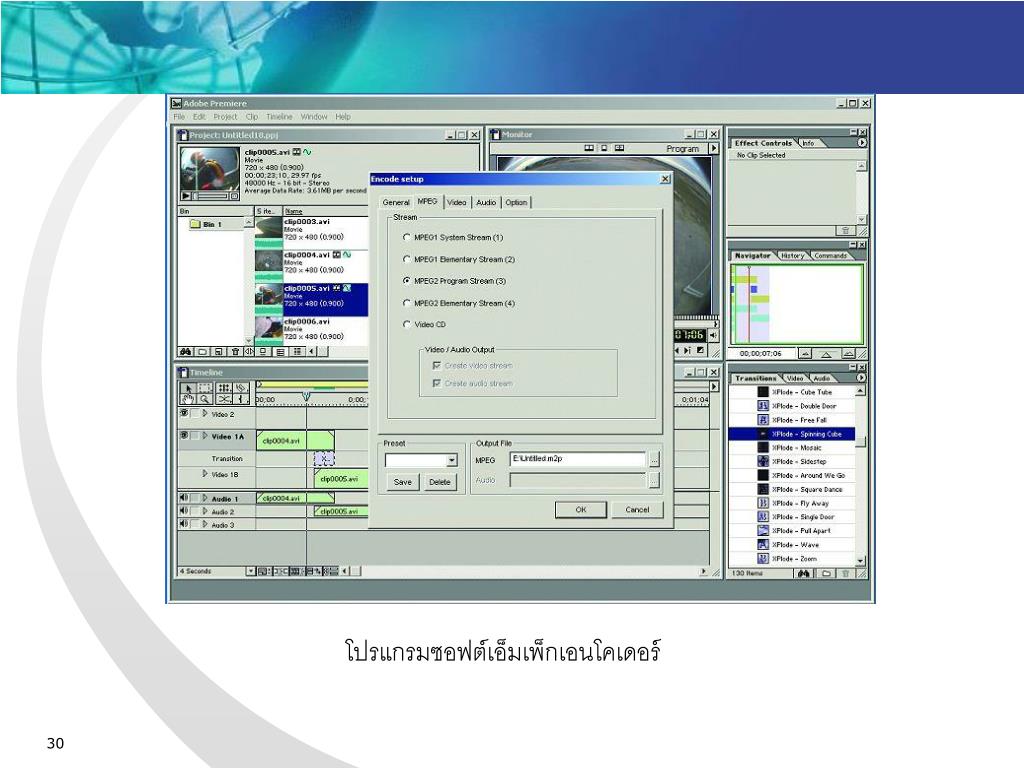Open the Video tab in Encode setup
1024x768 pixels.
(456, 202)
